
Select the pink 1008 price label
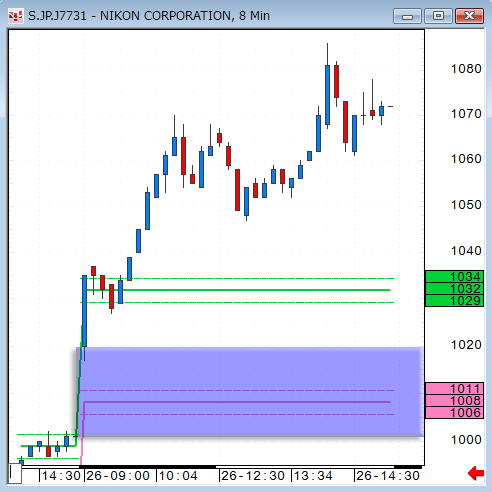coord(454,401)
